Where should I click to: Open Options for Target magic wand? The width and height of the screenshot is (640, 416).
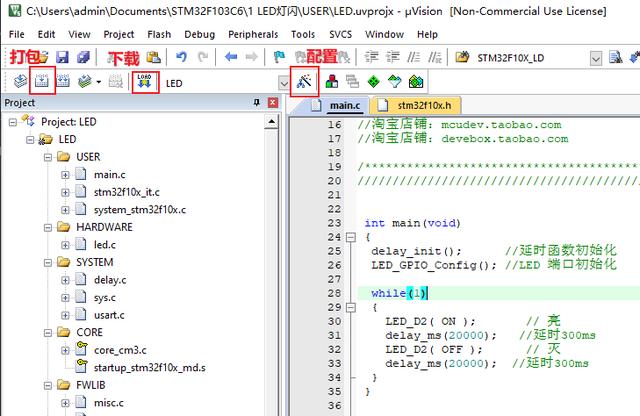[x=304, y=82]
